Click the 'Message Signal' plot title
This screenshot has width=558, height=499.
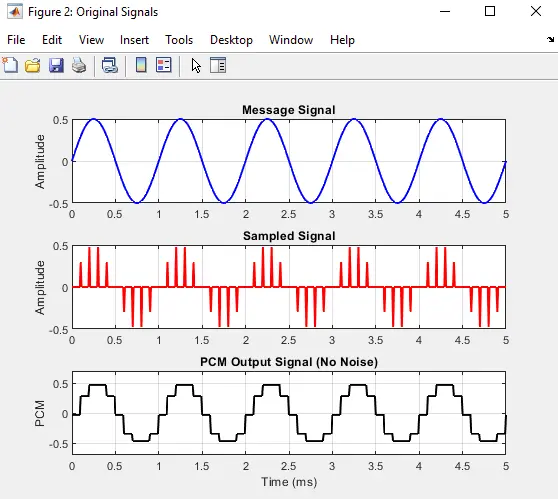pos(289,110)
